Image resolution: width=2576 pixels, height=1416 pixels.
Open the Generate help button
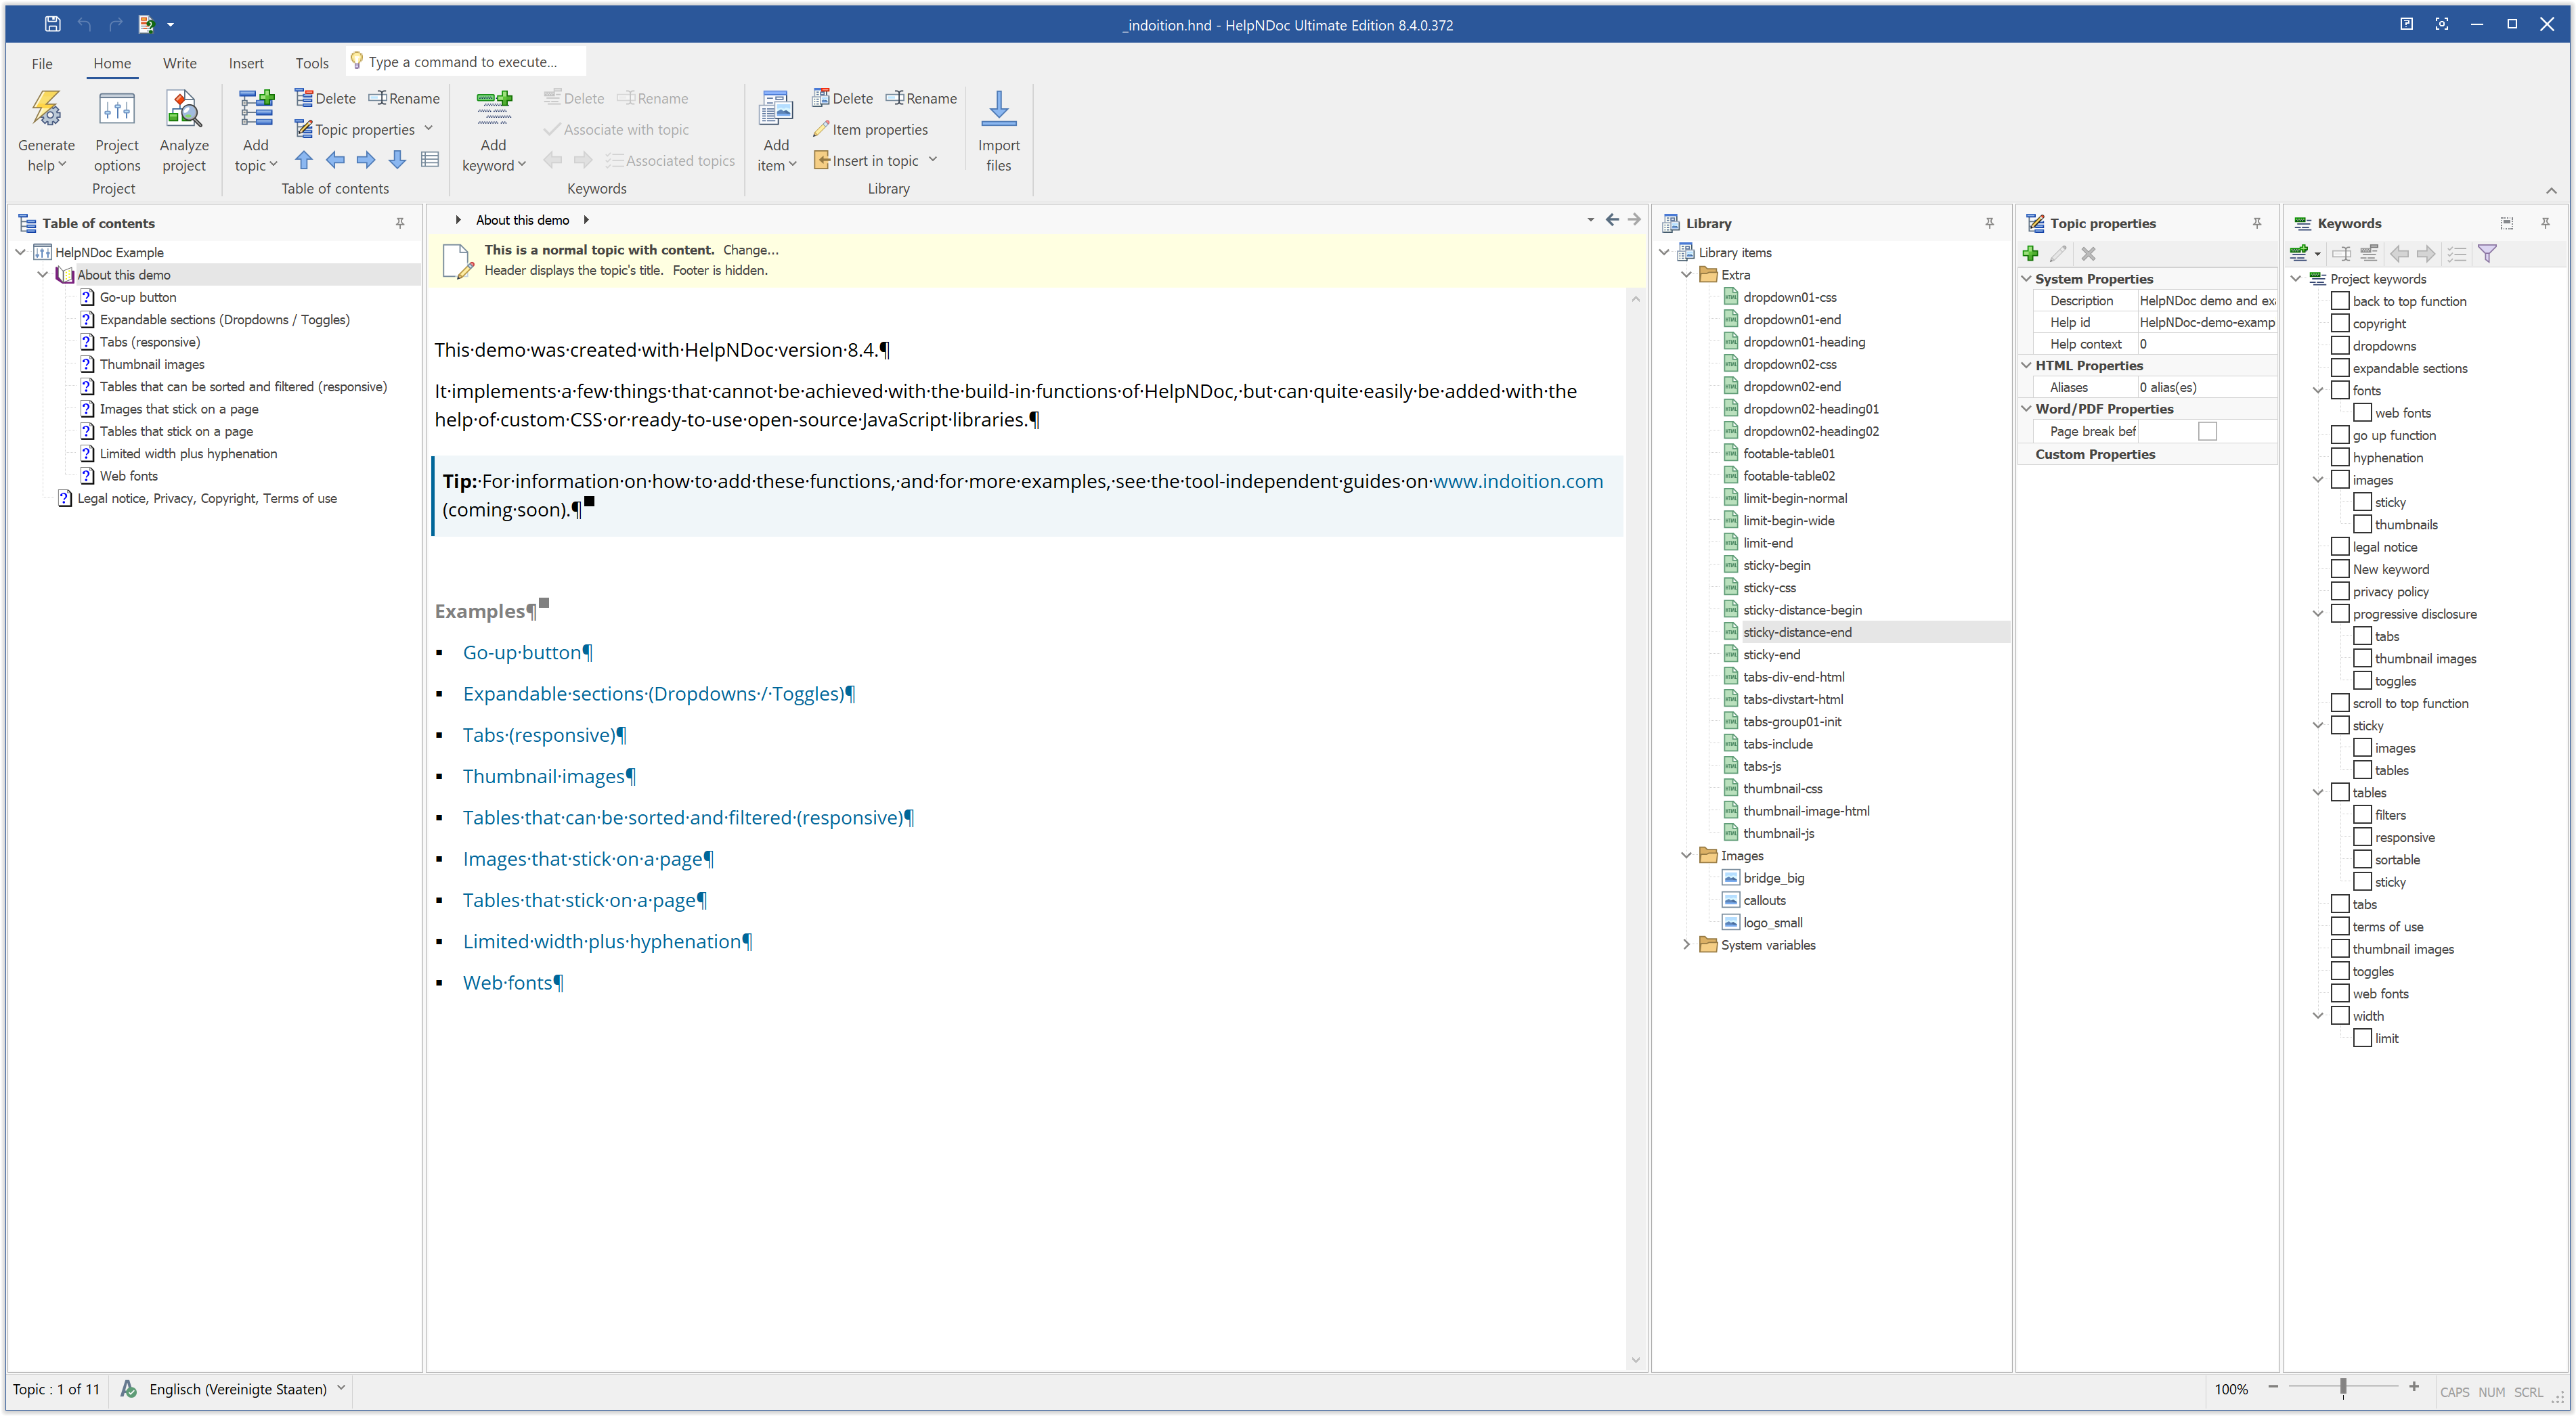pyautogui.click(x=46, y=132)
